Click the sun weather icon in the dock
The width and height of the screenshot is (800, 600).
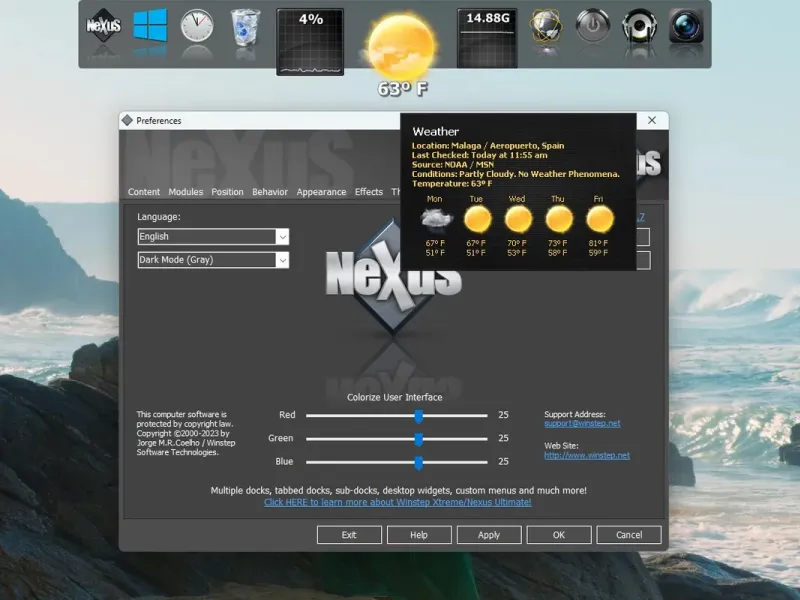pyautogui.click(x=402, y=47)
